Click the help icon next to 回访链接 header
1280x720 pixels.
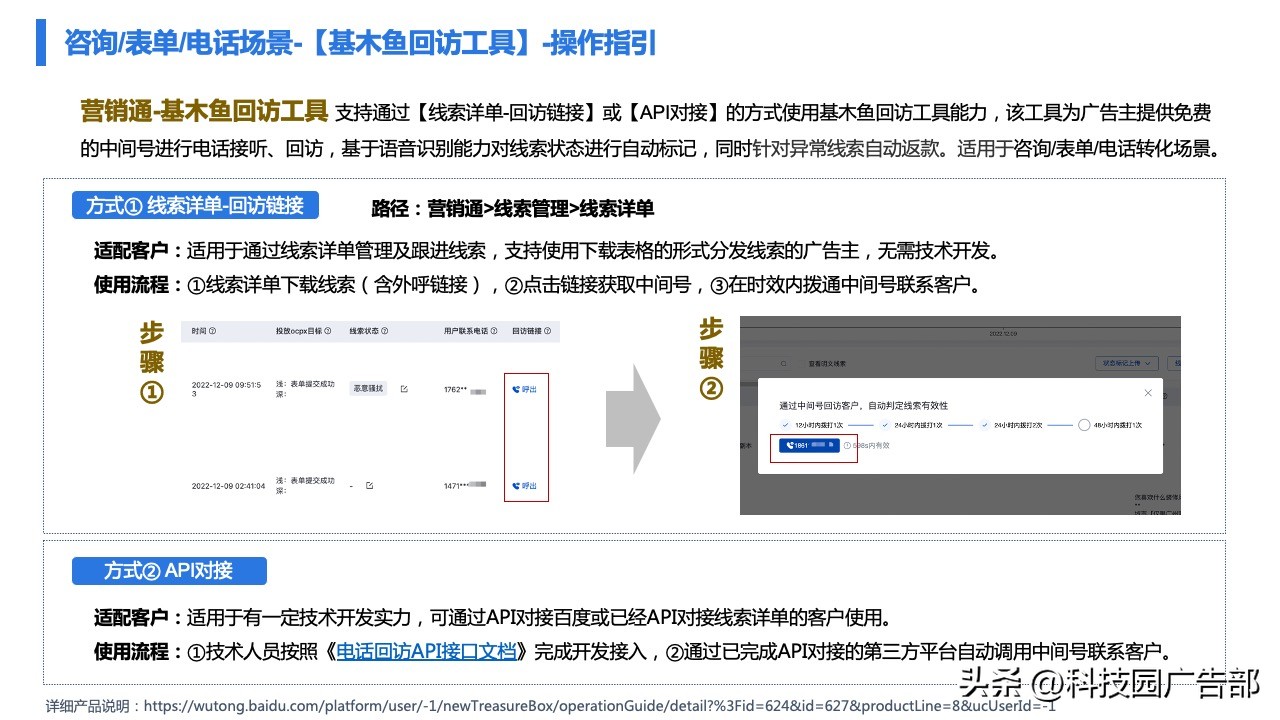545,331
